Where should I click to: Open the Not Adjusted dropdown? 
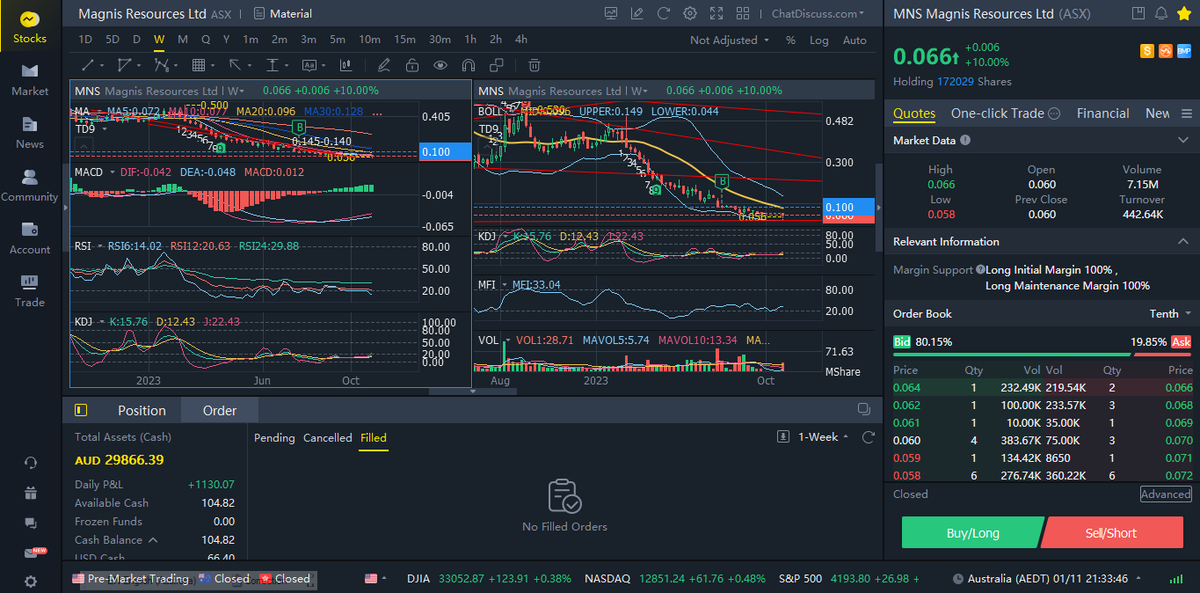pyautogui.click(x=730, y=40)
